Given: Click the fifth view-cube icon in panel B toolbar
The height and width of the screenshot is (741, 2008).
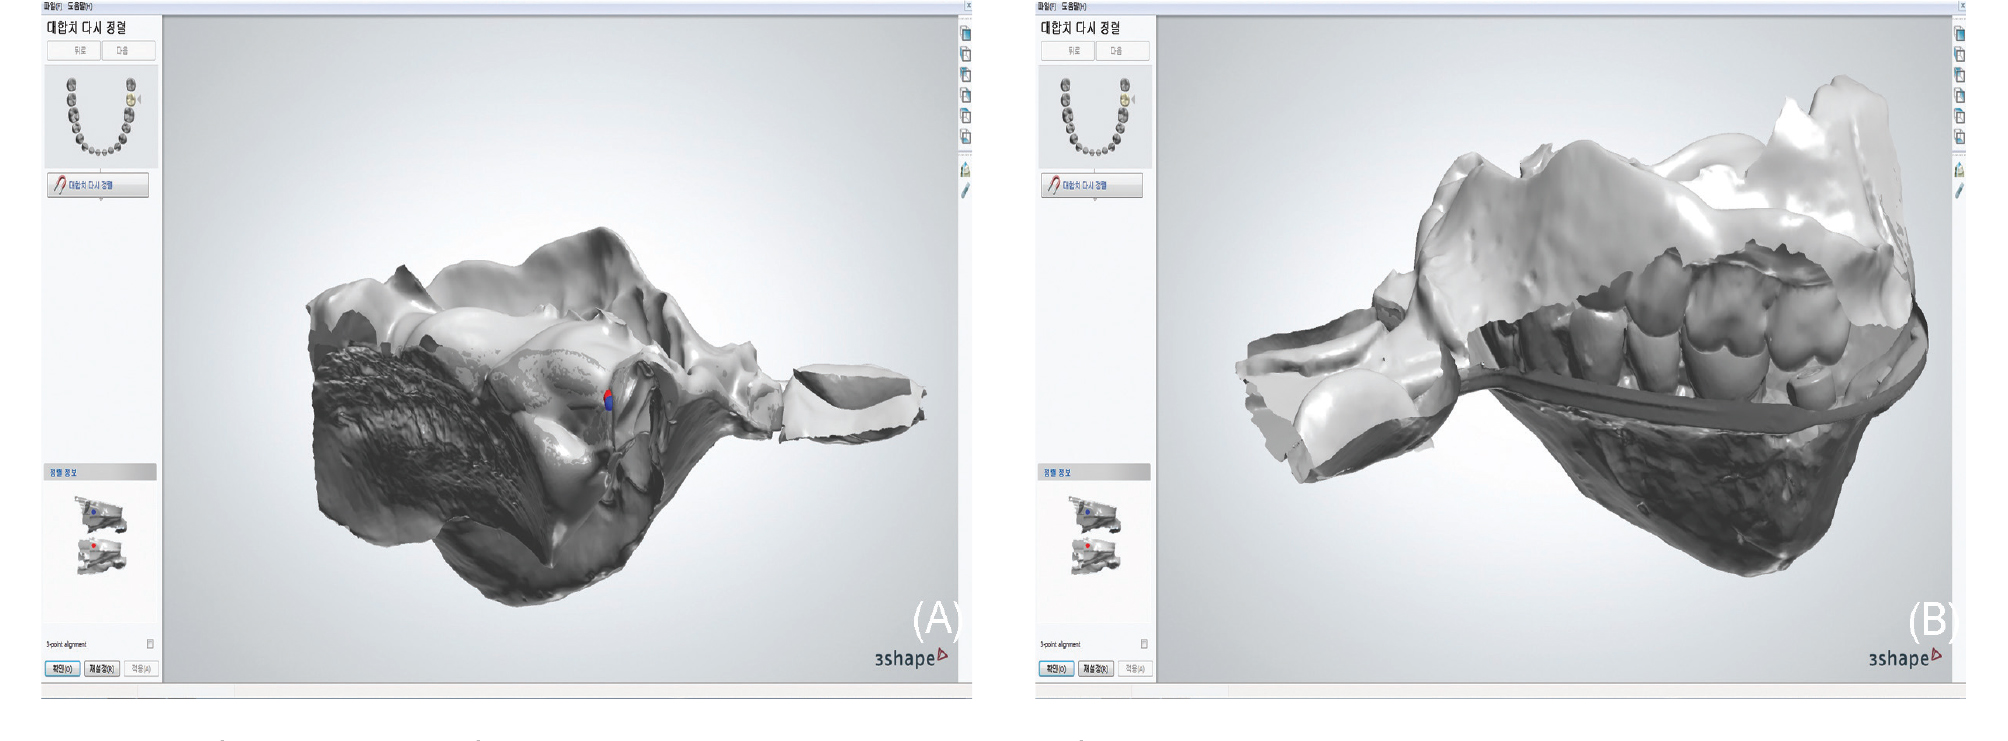Looking at the screenshot, I should click(1960, 116).
